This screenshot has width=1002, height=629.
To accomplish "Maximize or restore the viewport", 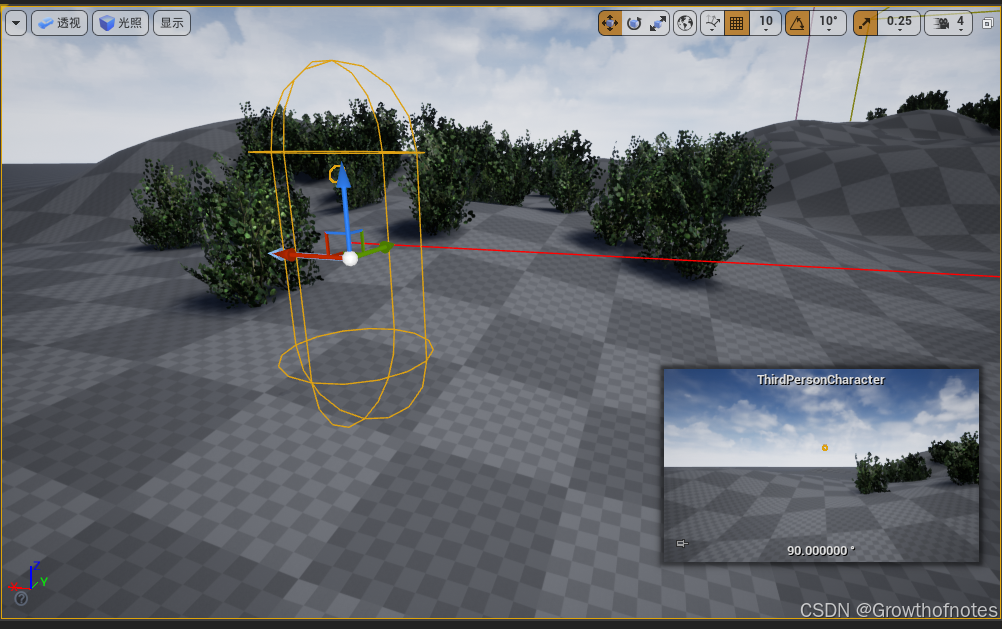I will [987, 24].
